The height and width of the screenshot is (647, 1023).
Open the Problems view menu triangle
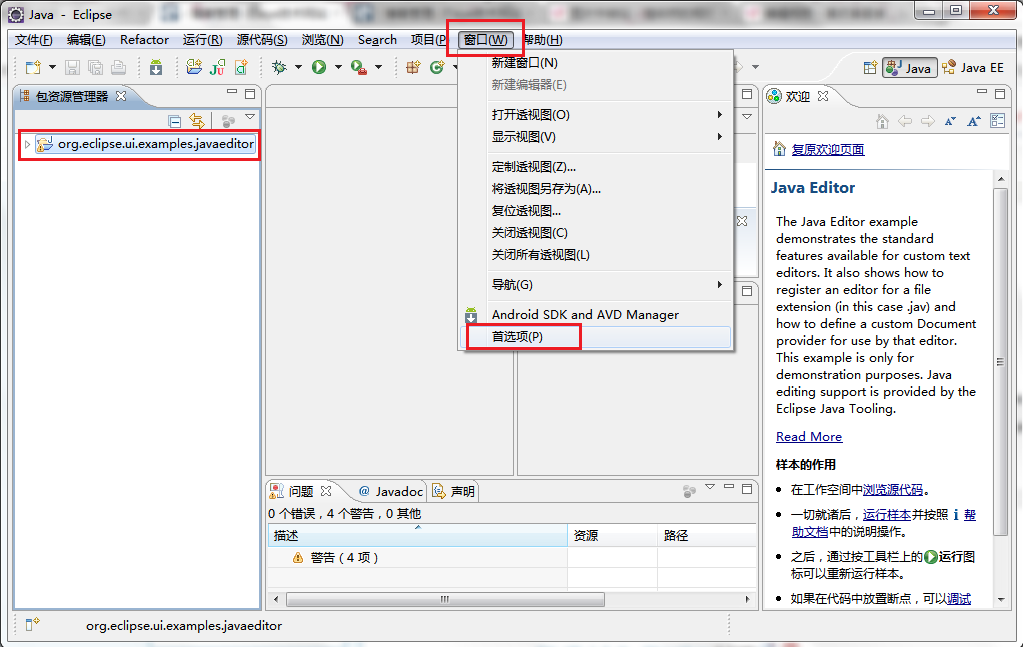point(710,487)
